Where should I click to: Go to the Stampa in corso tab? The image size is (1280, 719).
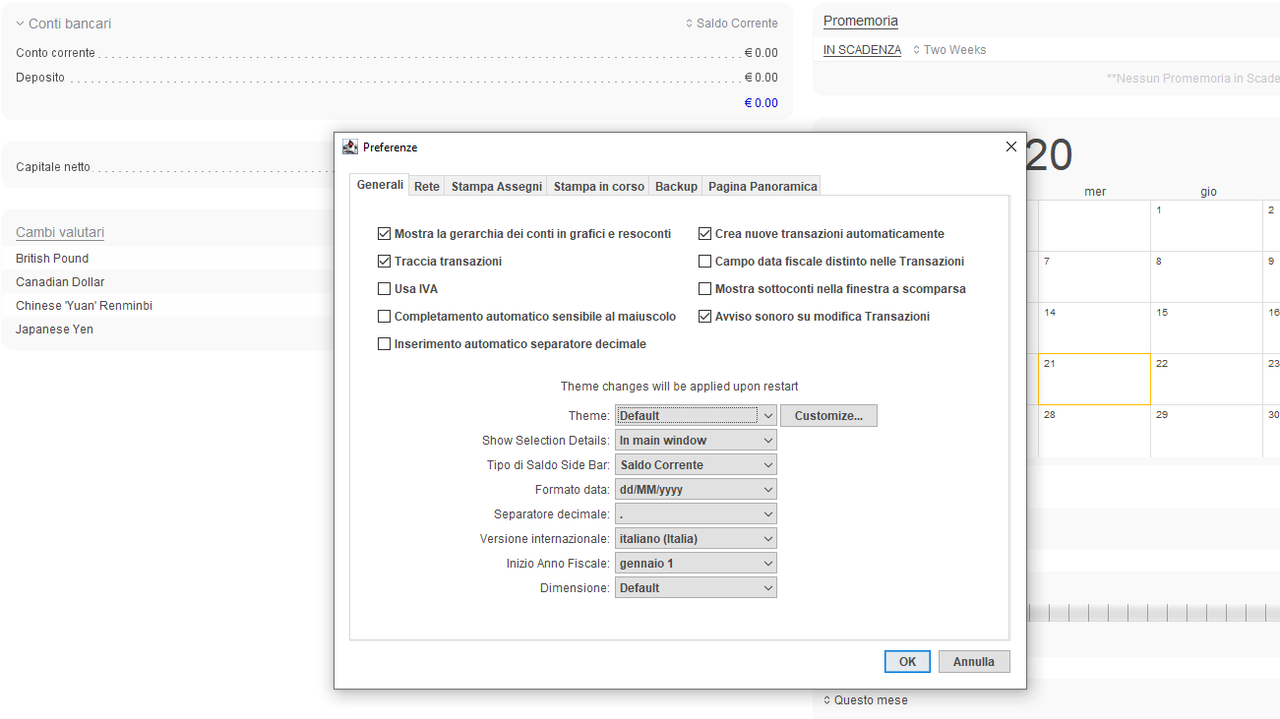[x=599, y=186]
